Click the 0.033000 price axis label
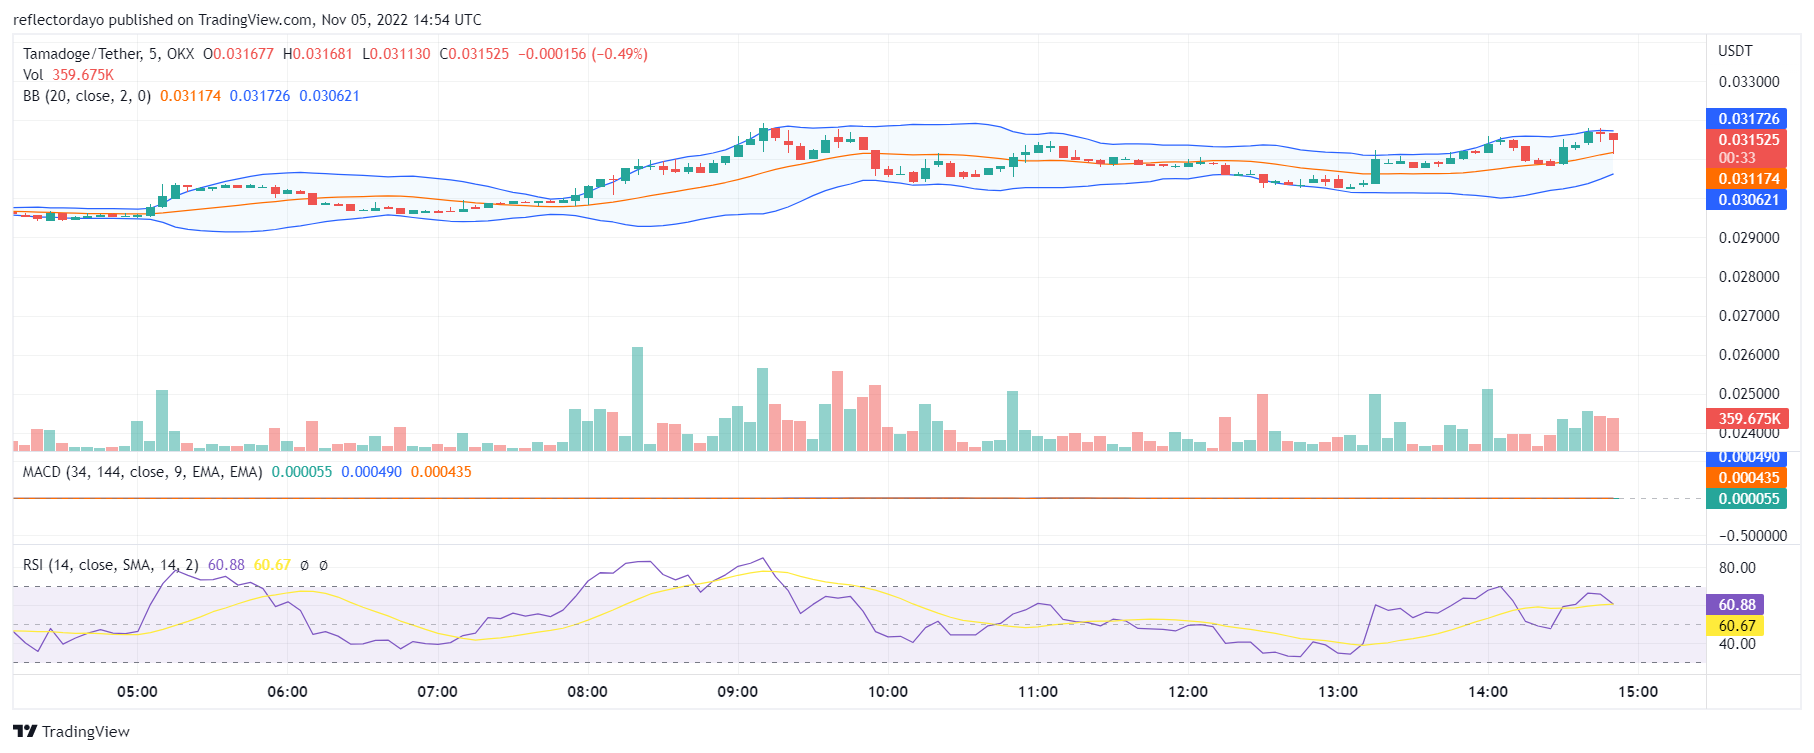The height and width of the screenshot is (753, 1814). tap(1749, 82)
